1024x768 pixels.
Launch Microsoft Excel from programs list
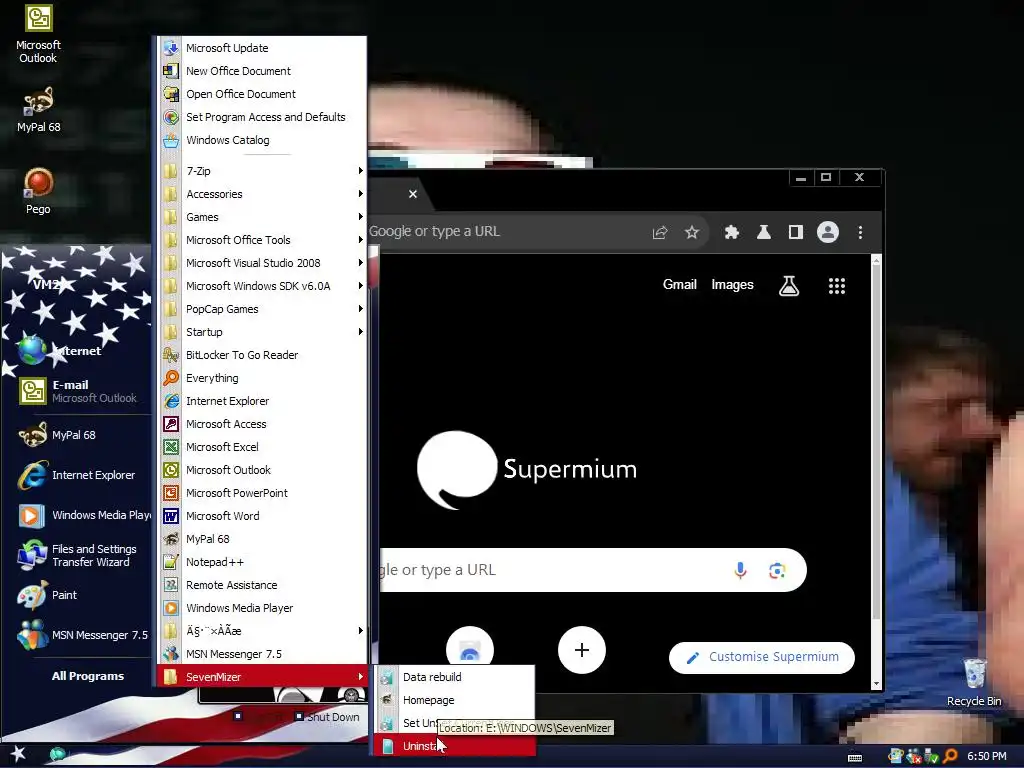262,447
